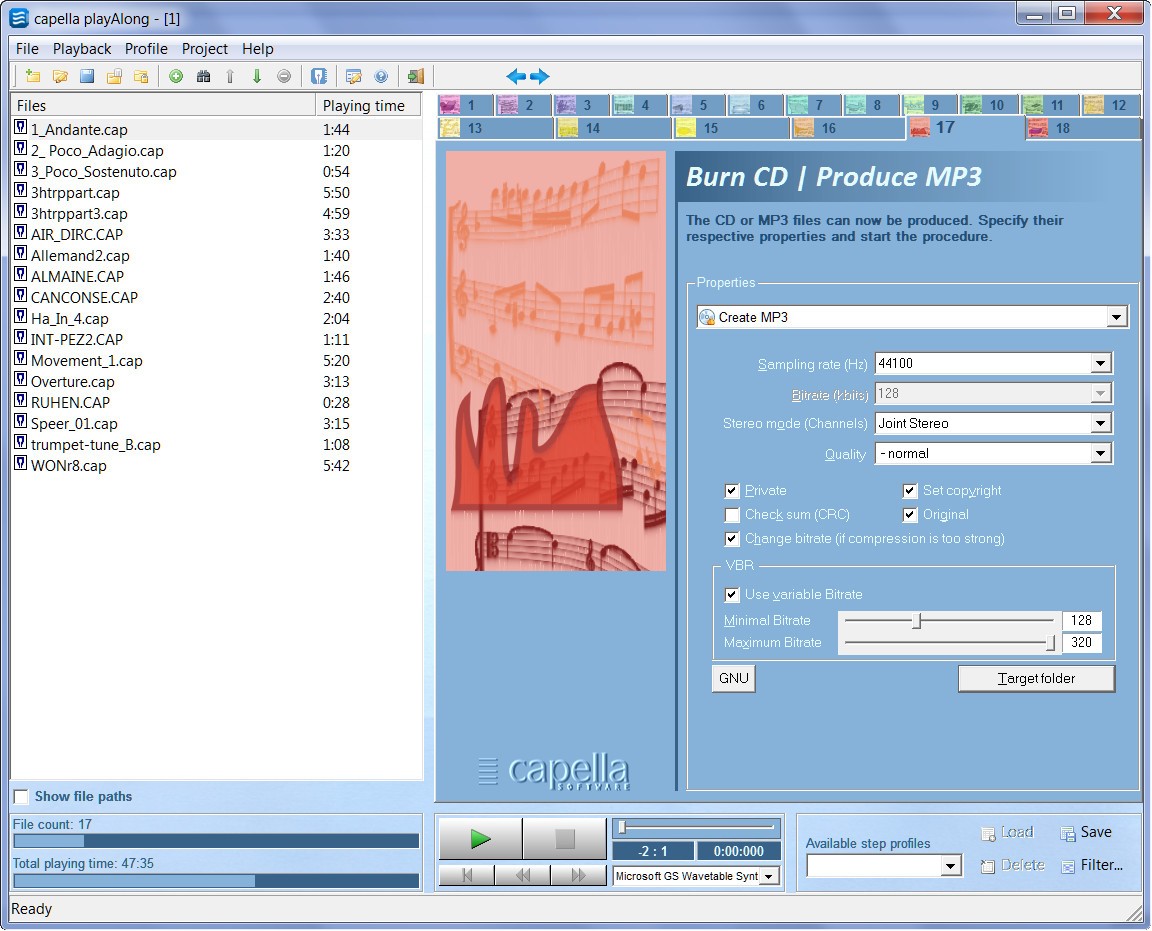Enable Show file paths checkbox

pyautogui.click(x=21, y=797)
